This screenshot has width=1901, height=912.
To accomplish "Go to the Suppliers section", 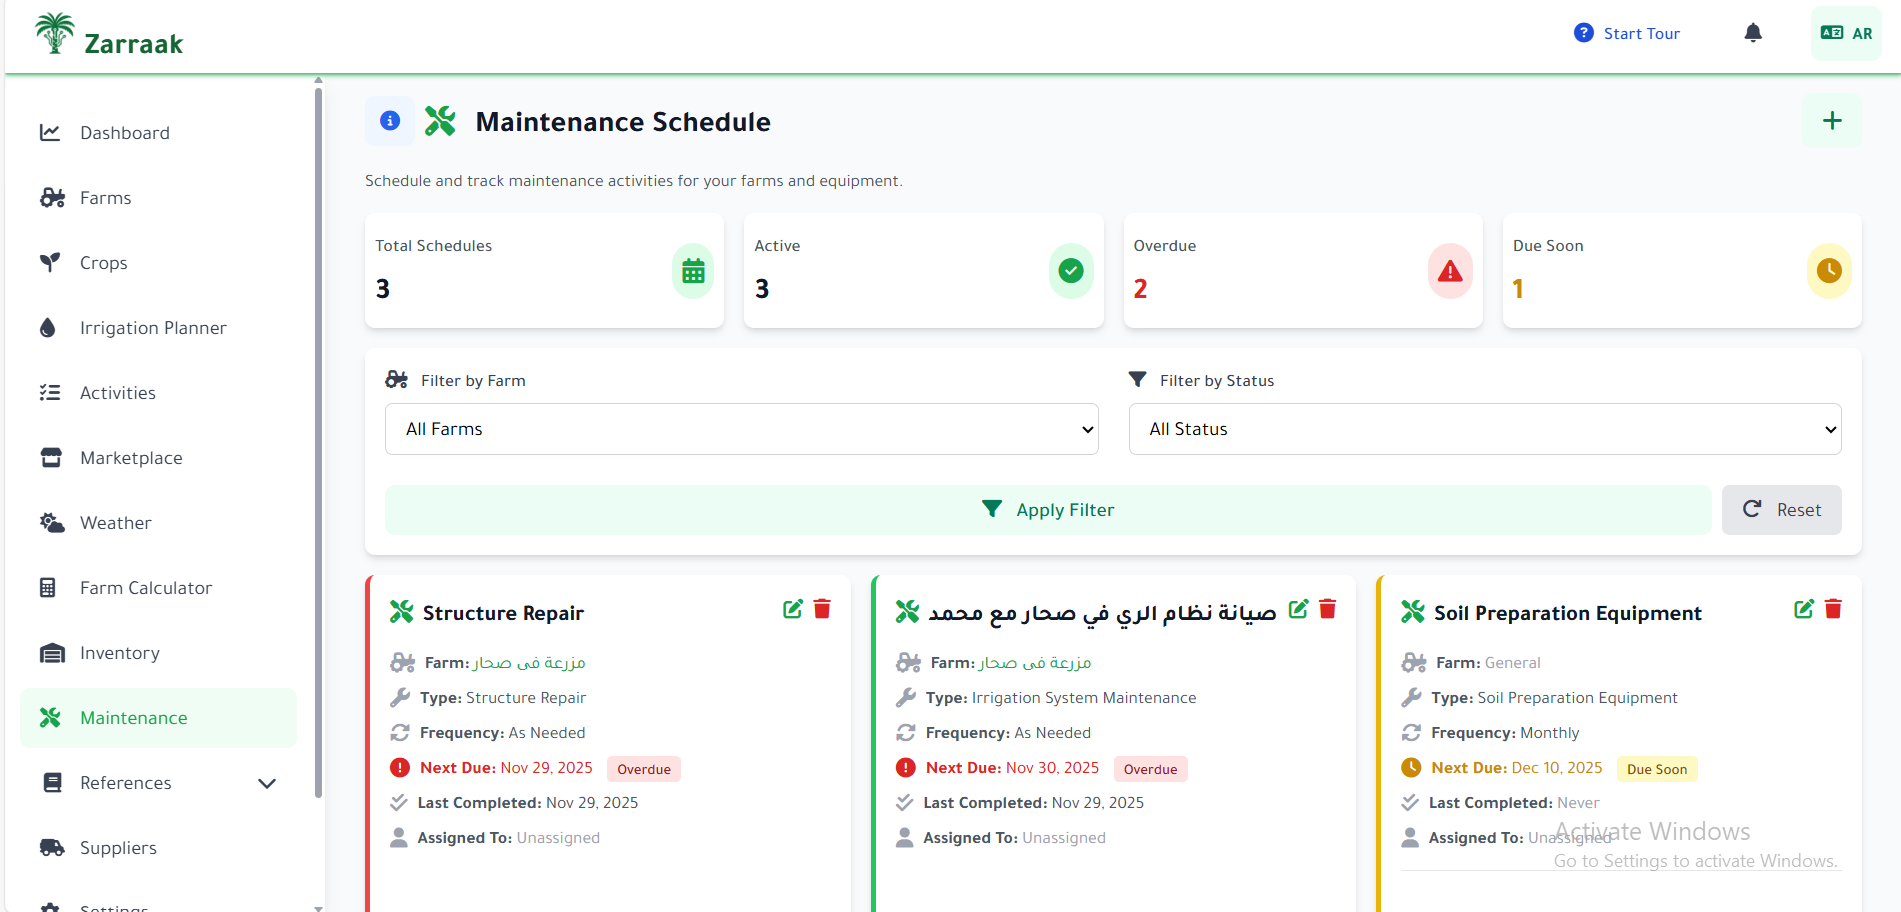I will [x=118, y=847].
